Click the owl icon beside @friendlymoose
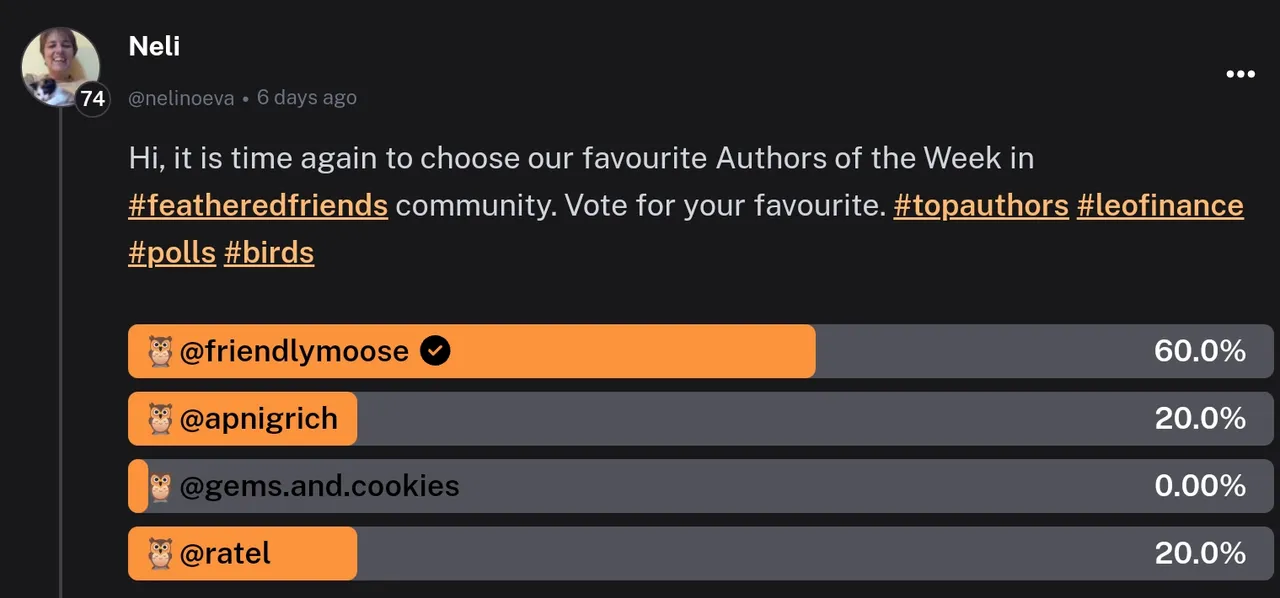 pyautogui.click(x=161, y=351)
